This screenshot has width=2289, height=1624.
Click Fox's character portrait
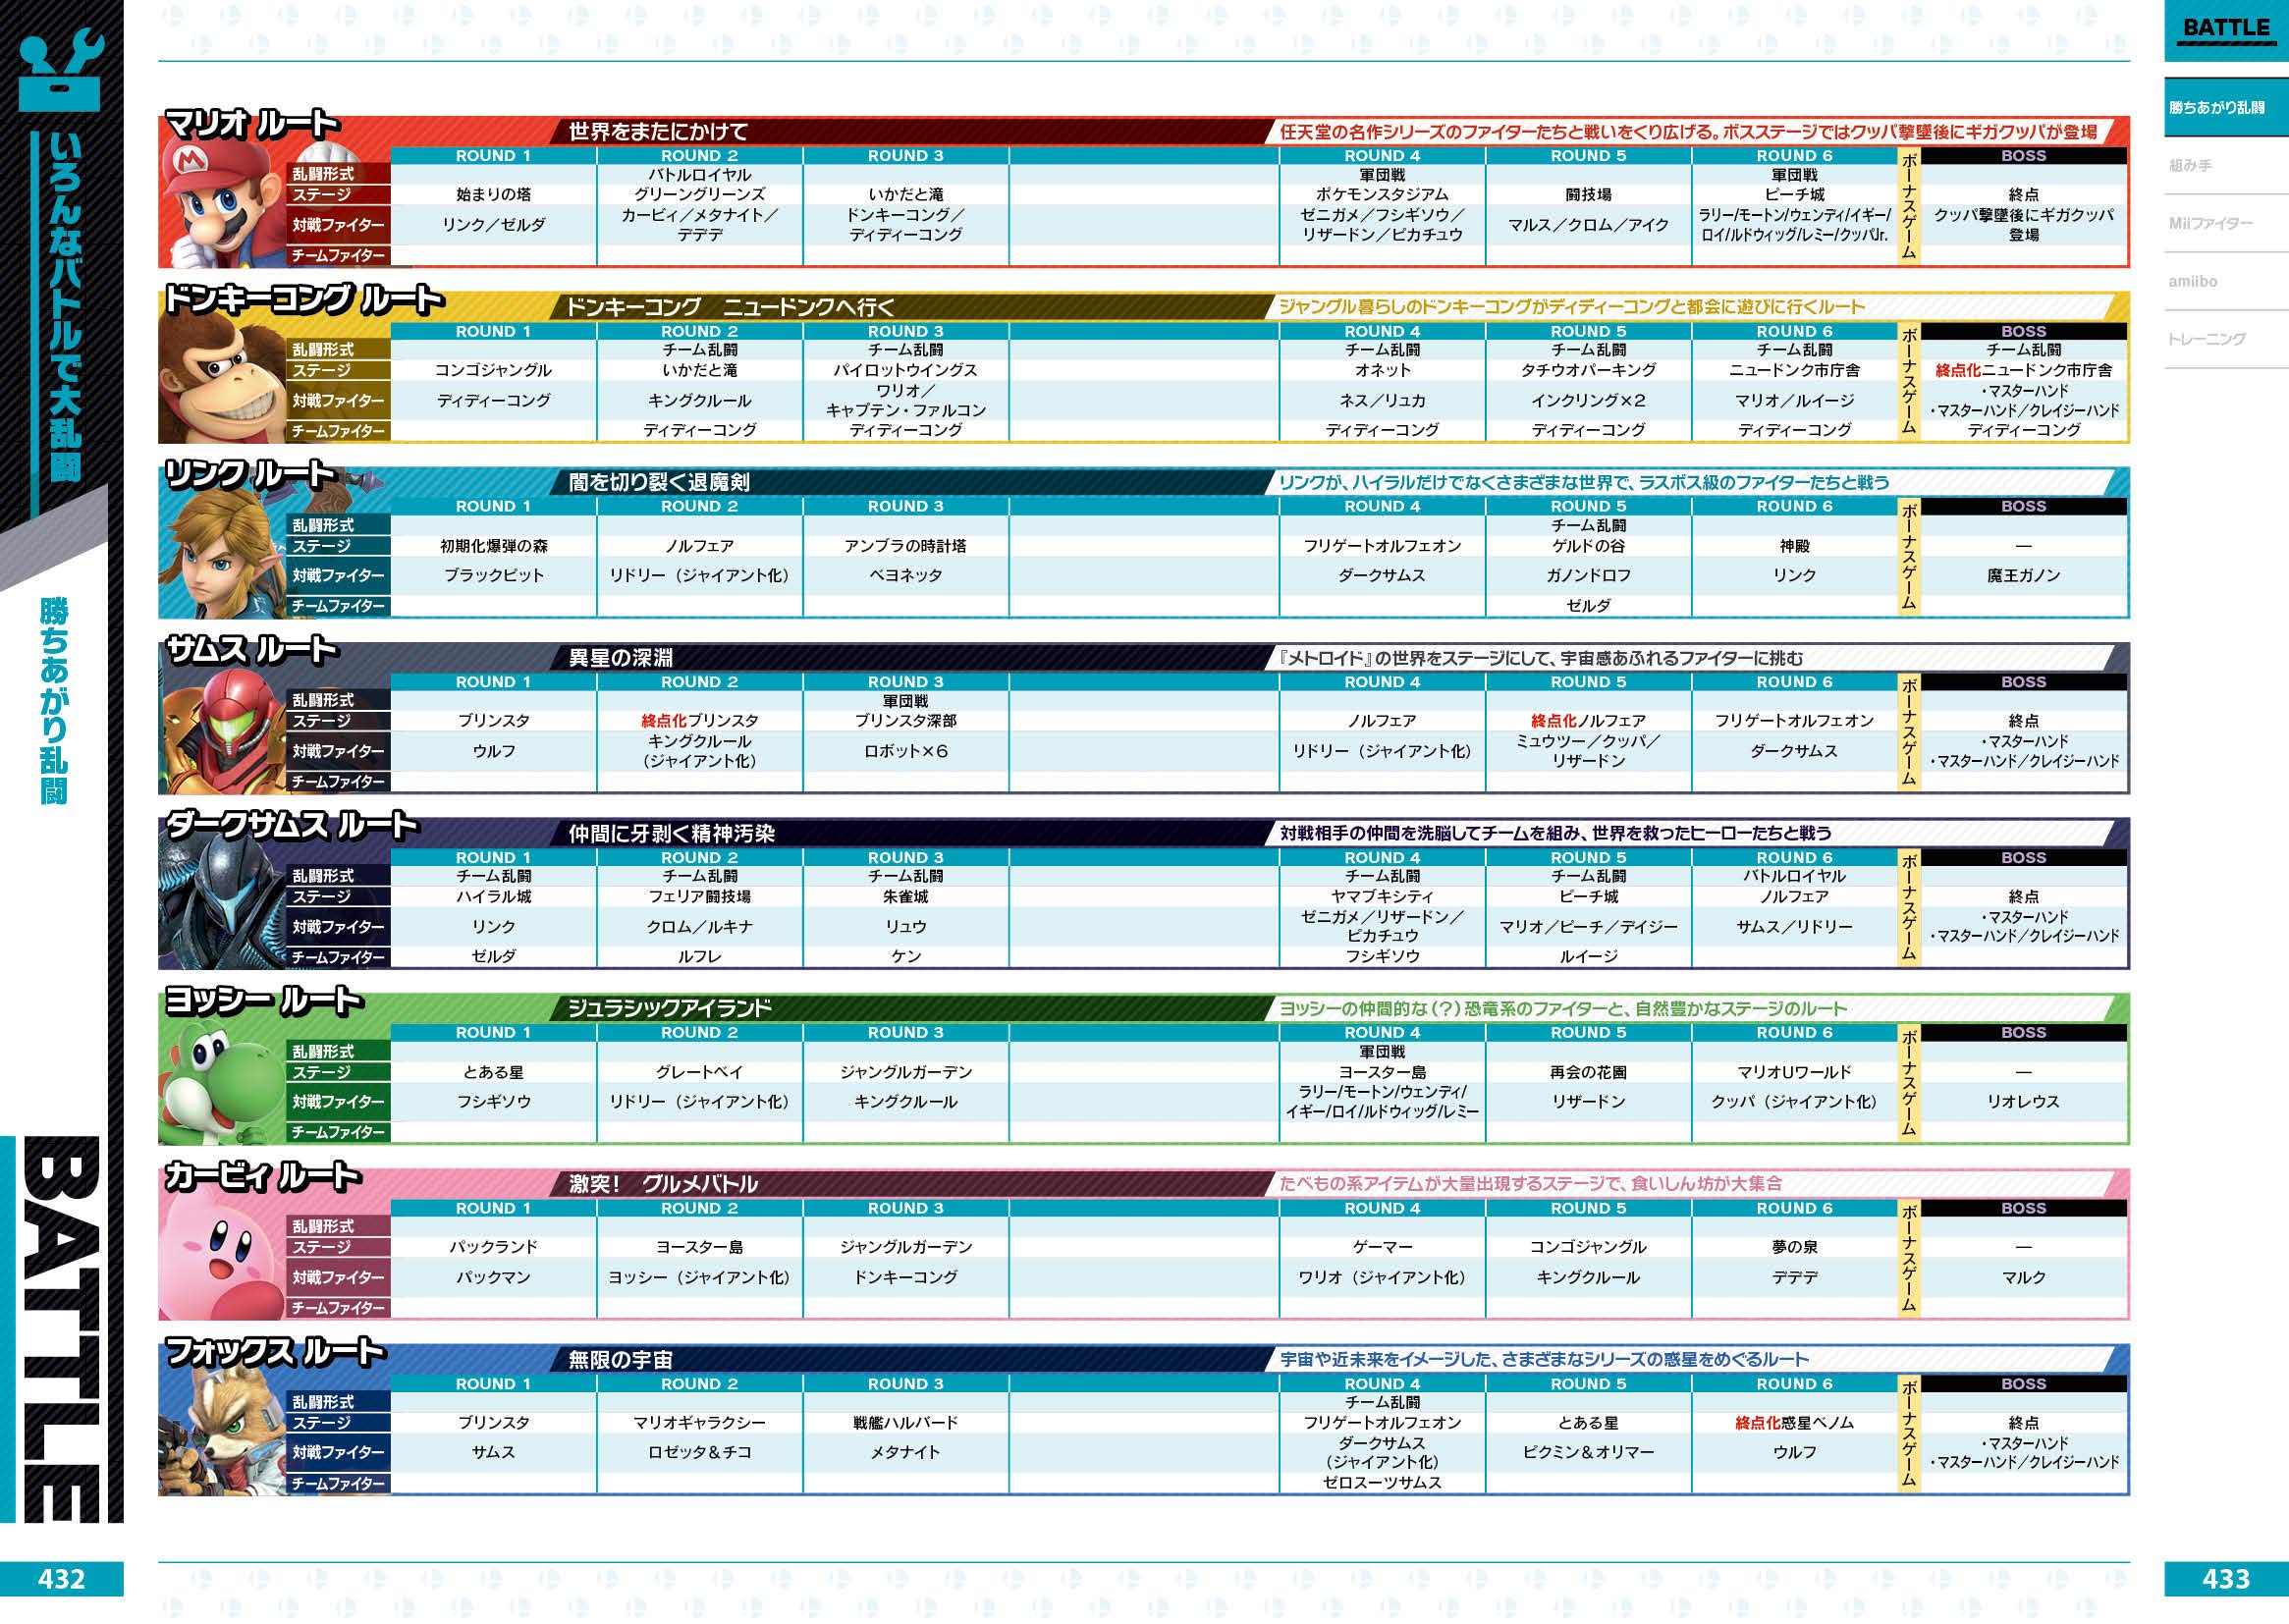coord(222,1433)
